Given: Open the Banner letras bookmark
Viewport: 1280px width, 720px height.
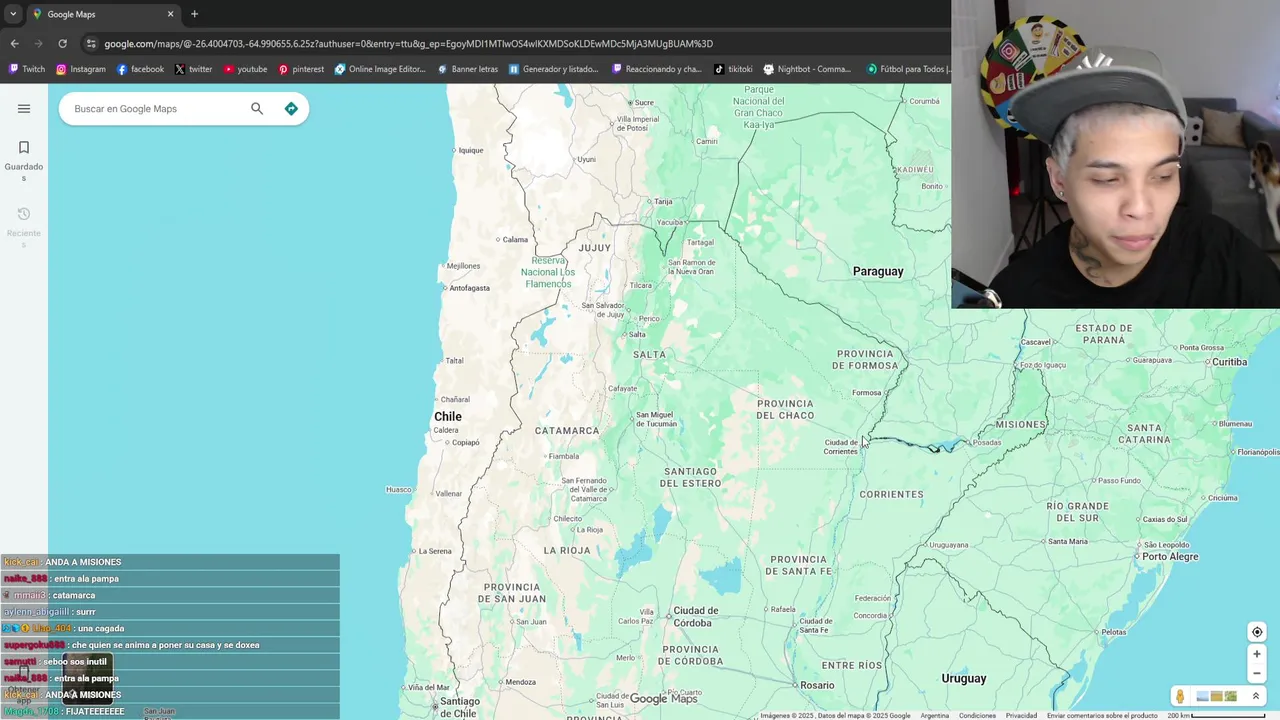Looking at the screenshot, I should click(467, 69).
